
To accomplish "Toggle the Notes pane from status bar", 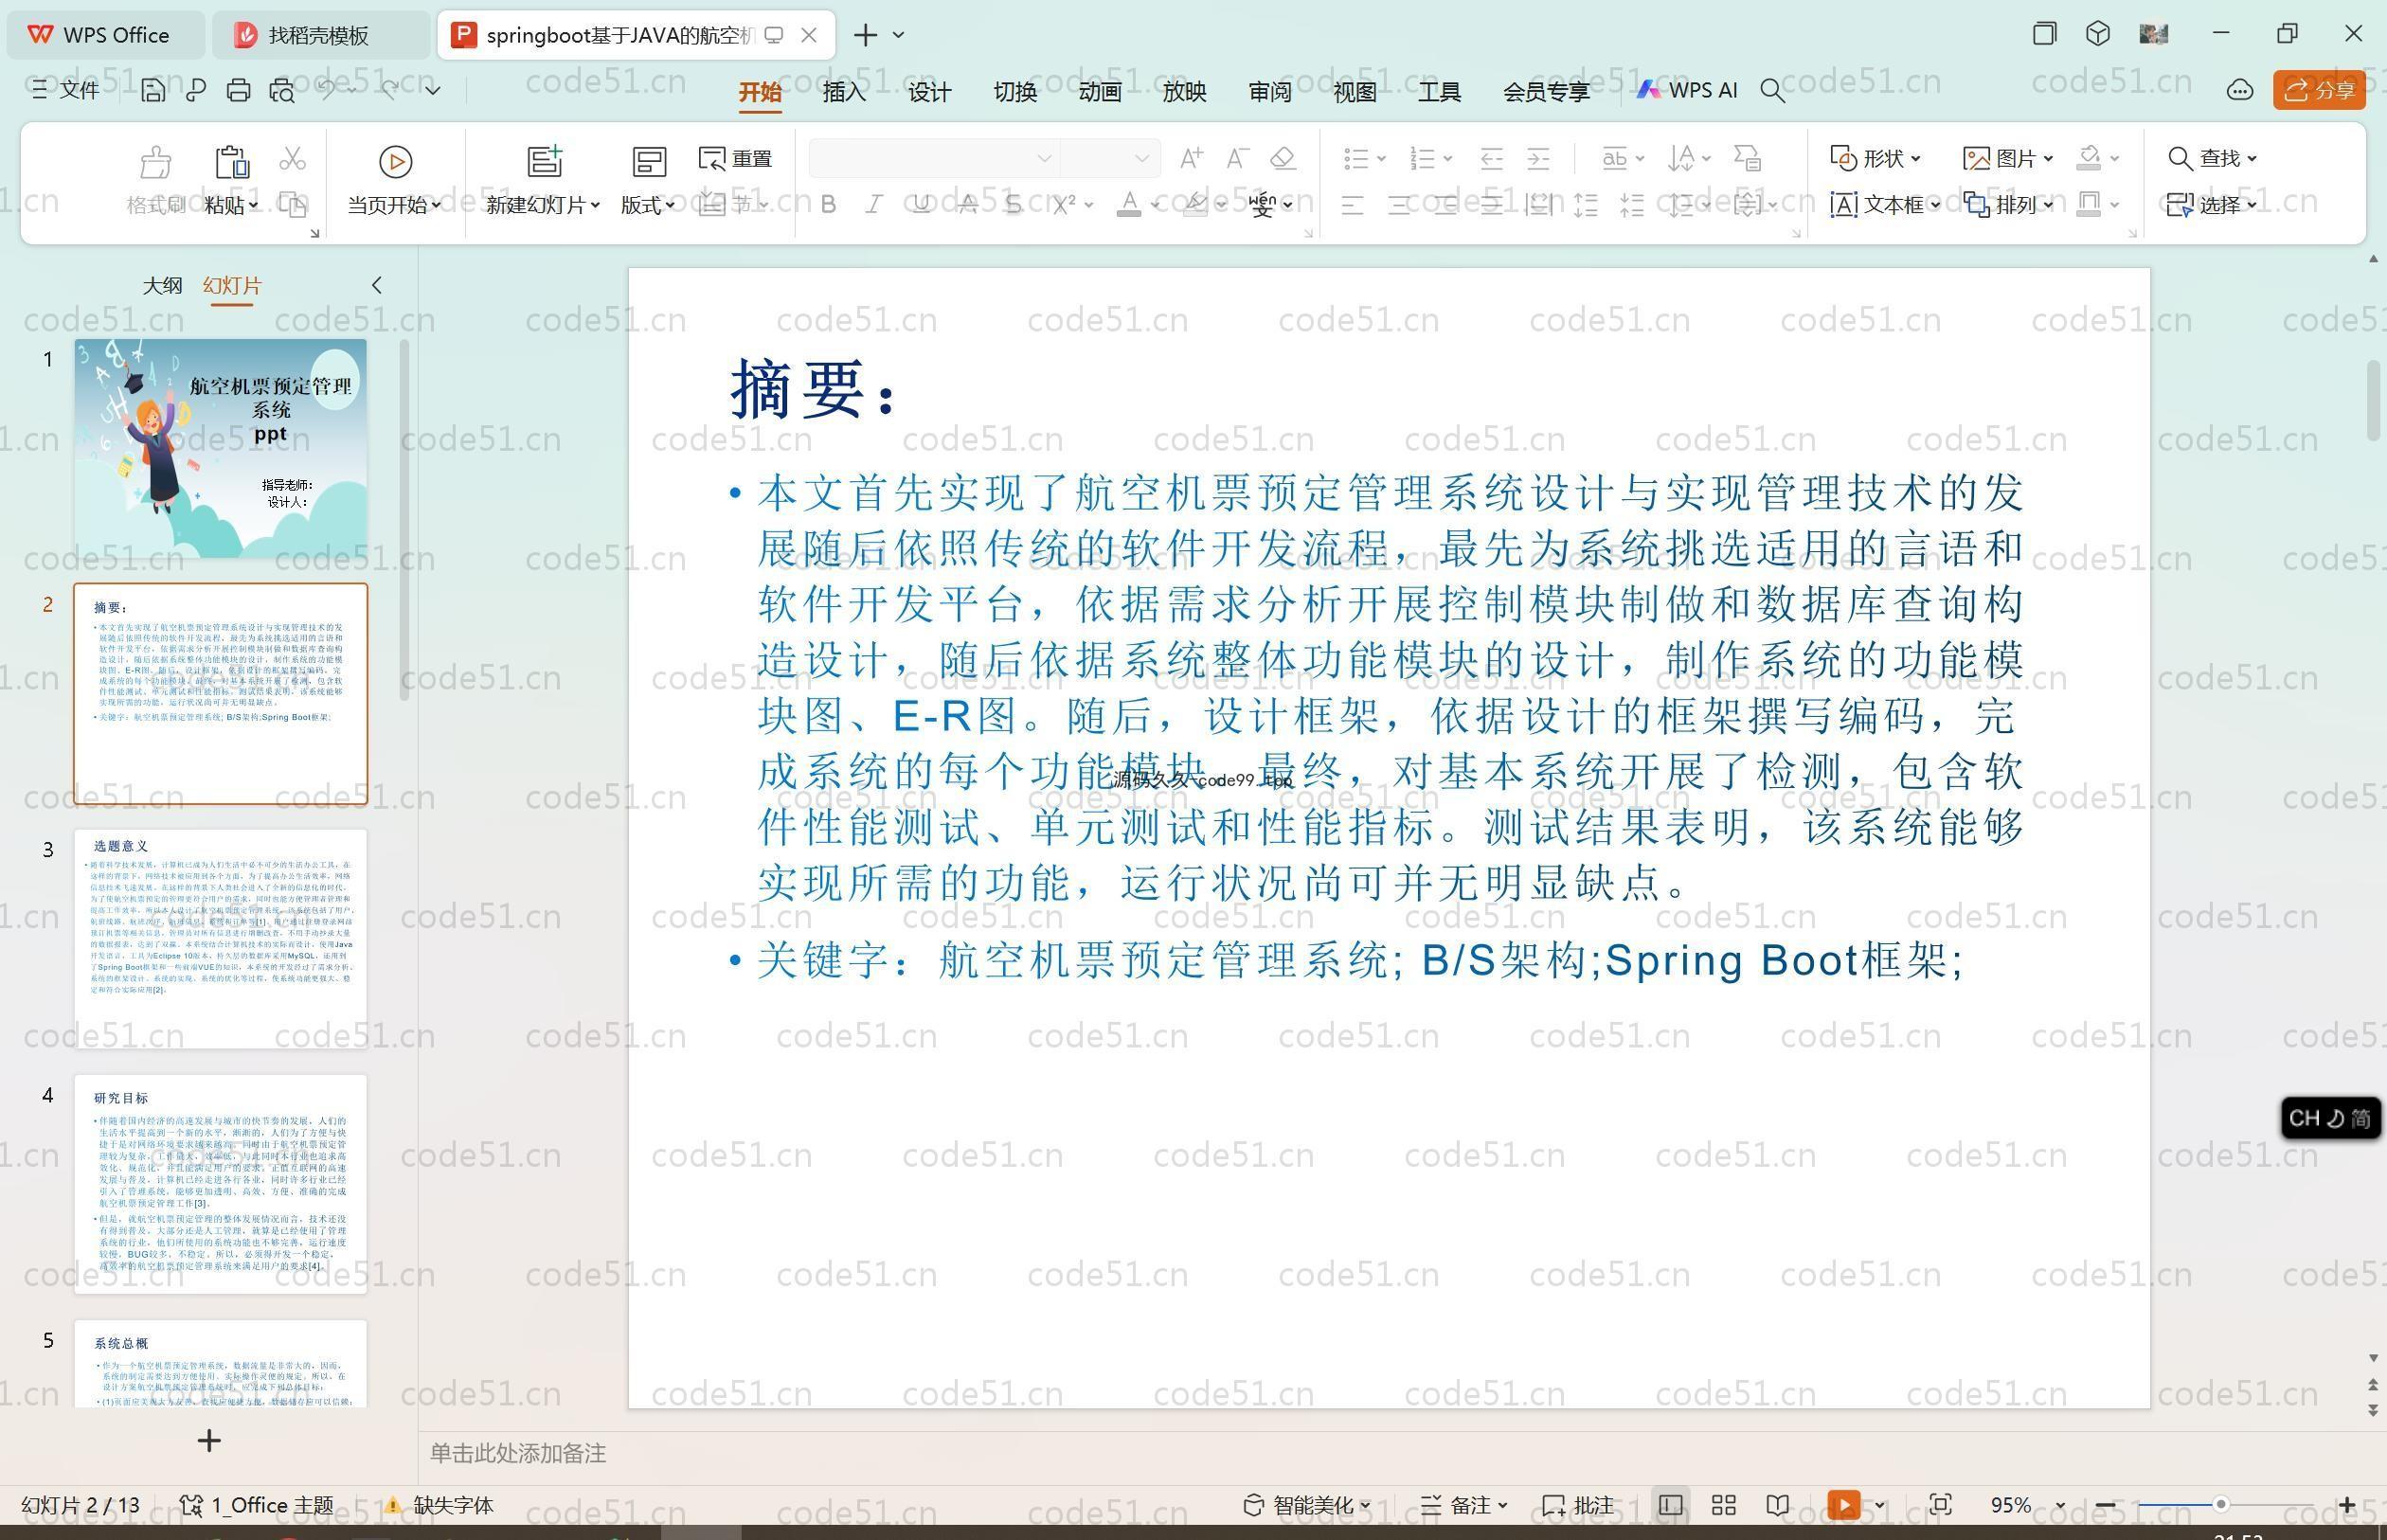I will tap(1463, 1505).
